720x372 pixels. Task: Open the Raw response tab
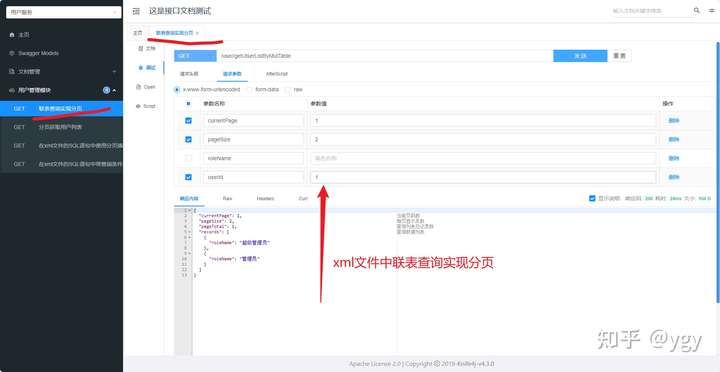click(x=227, y=198)
